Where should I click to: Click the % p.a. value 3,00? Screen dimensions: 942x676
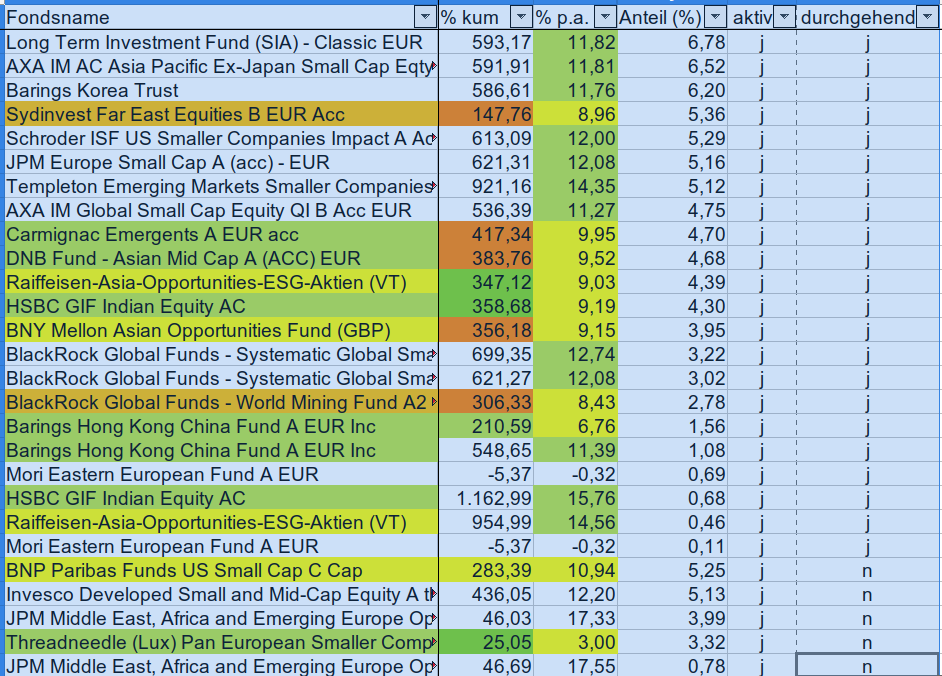(x=576, y=642)
